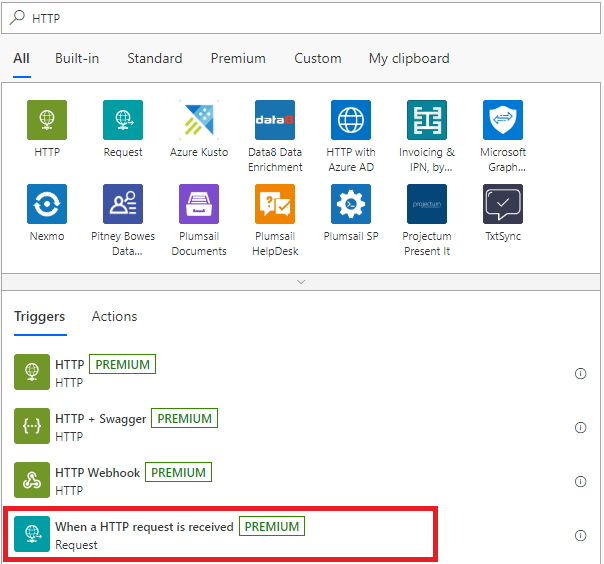Open the Nexmo connector icon
The image size is (604, 564).
(47, 204)
